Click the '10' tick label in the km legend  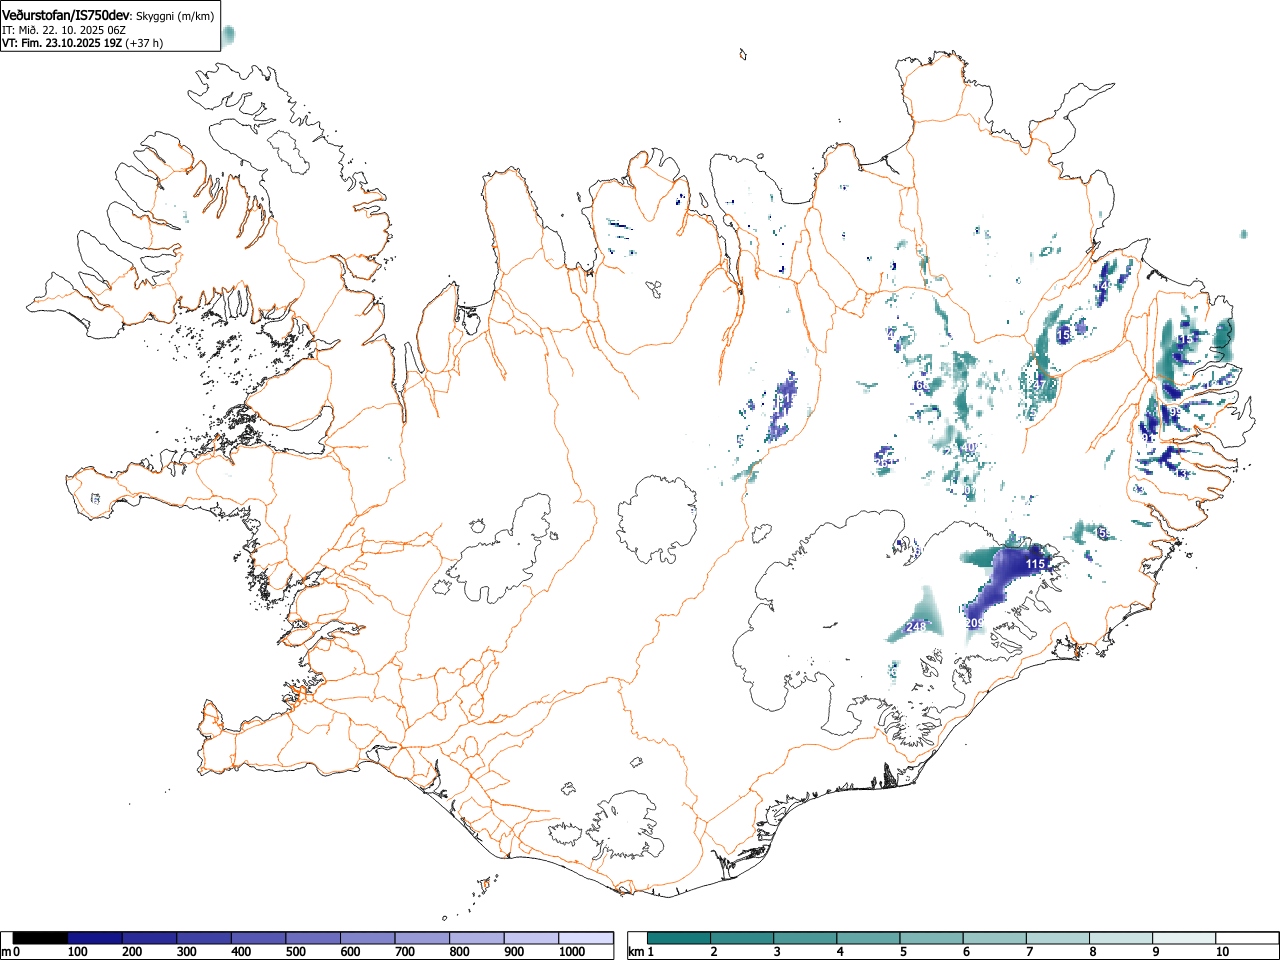pos(1222,952)
